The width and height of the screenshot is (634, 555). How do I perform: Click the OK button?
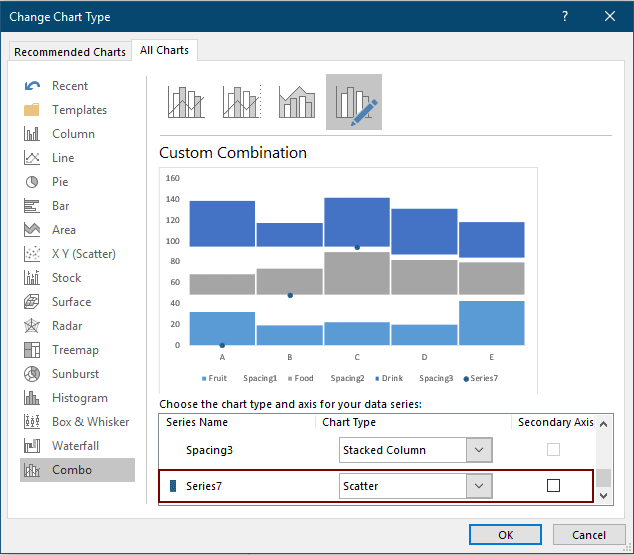click(505, 535)
